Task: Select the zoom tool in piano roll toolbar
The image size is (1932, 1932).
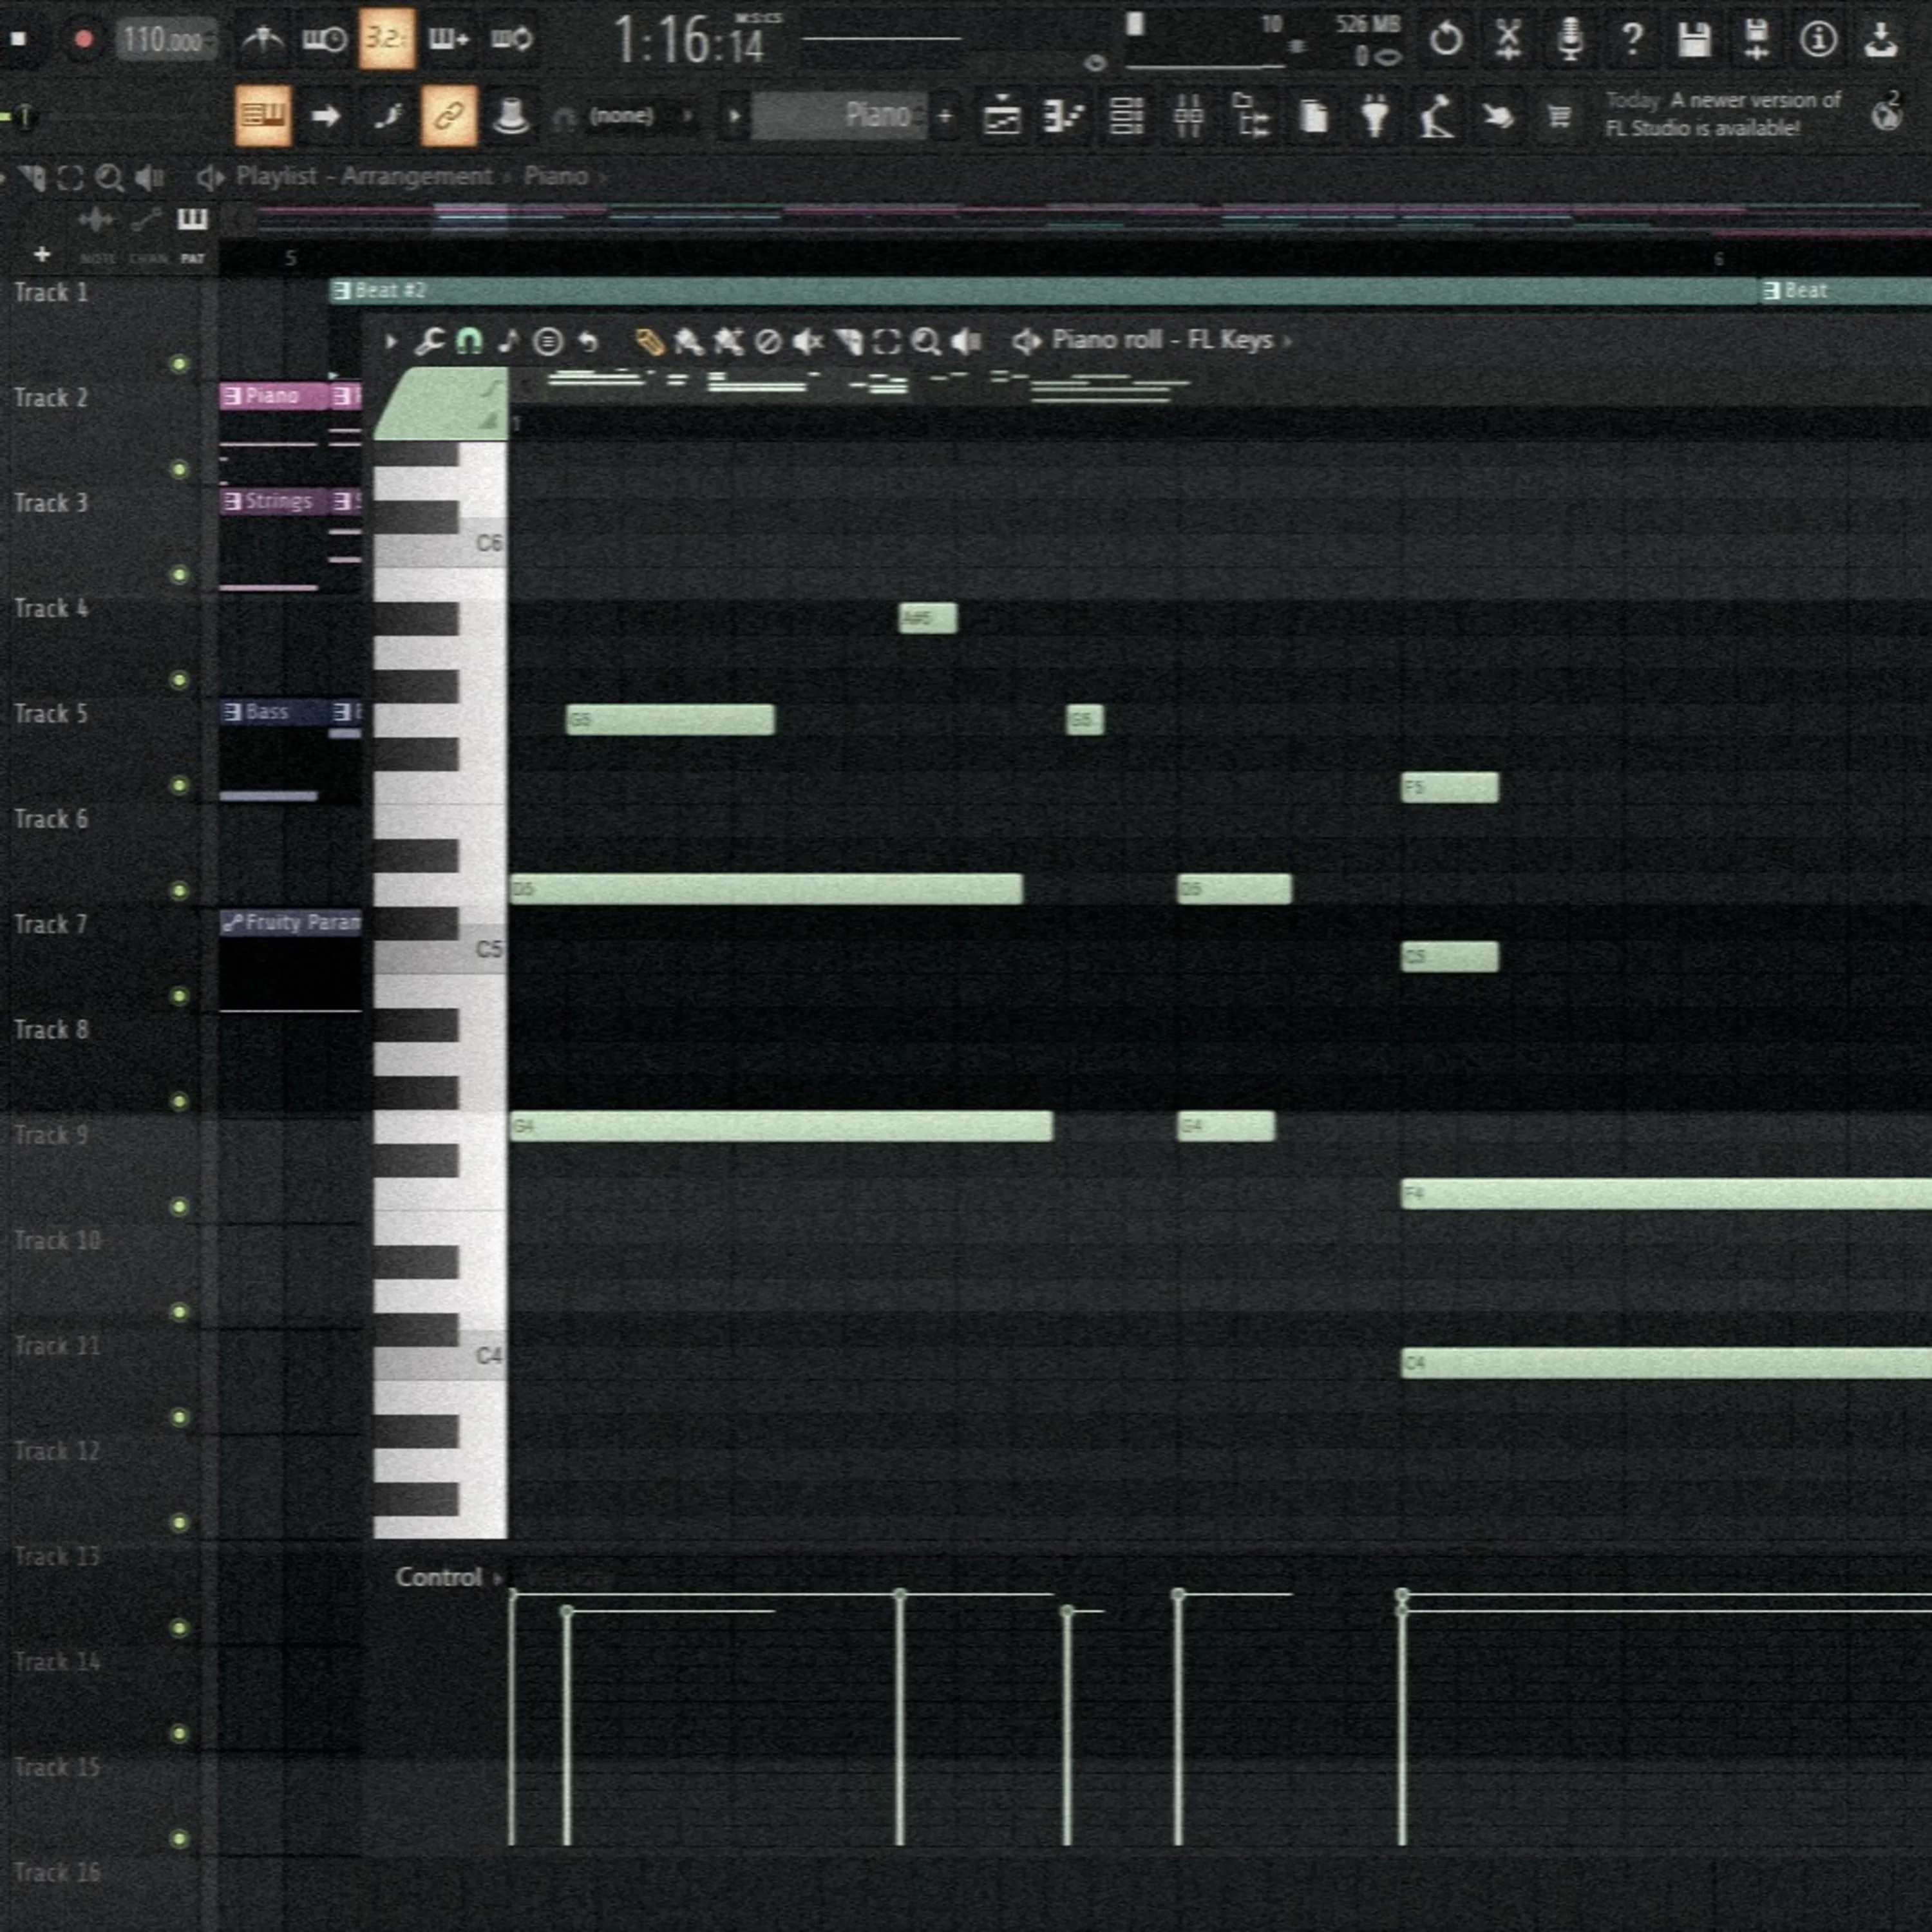Action: 926,342
